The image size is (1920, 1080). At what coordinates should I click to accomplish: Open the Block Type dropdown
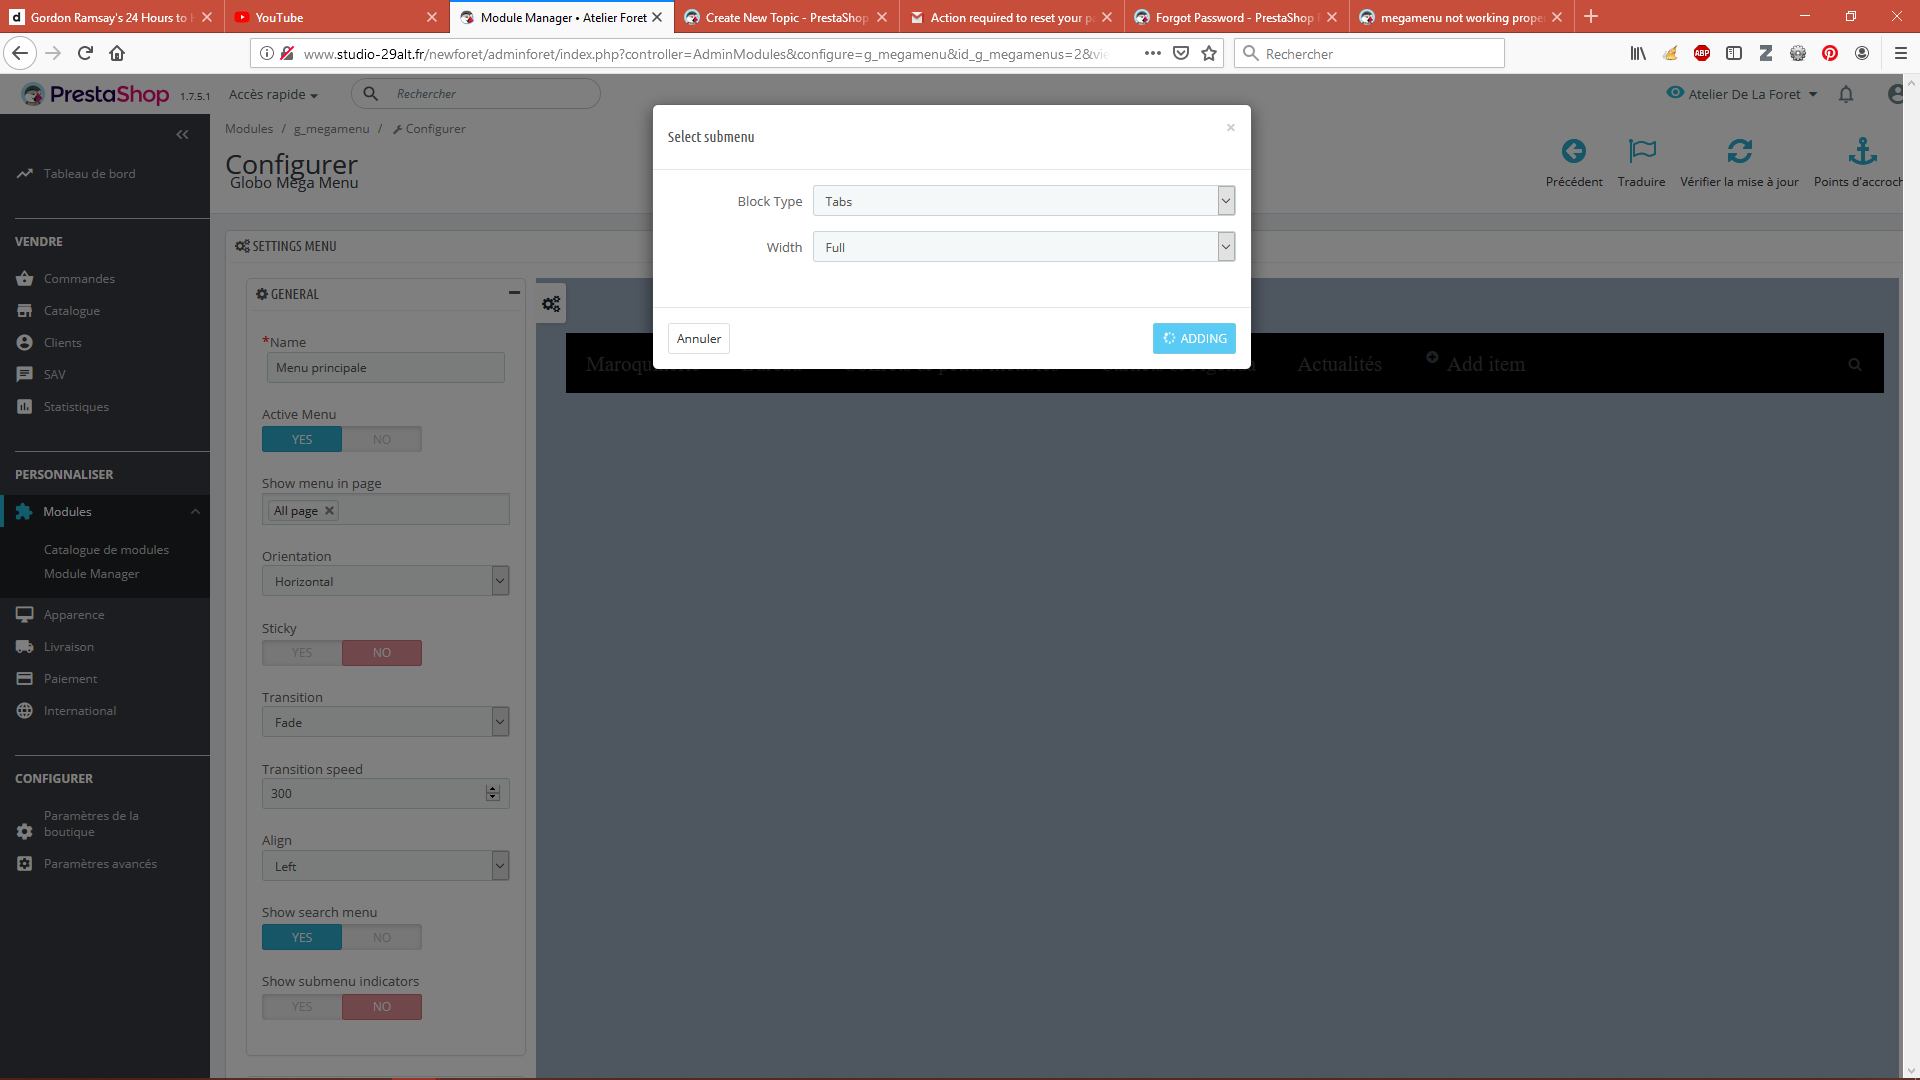[x=1023, y=201]
